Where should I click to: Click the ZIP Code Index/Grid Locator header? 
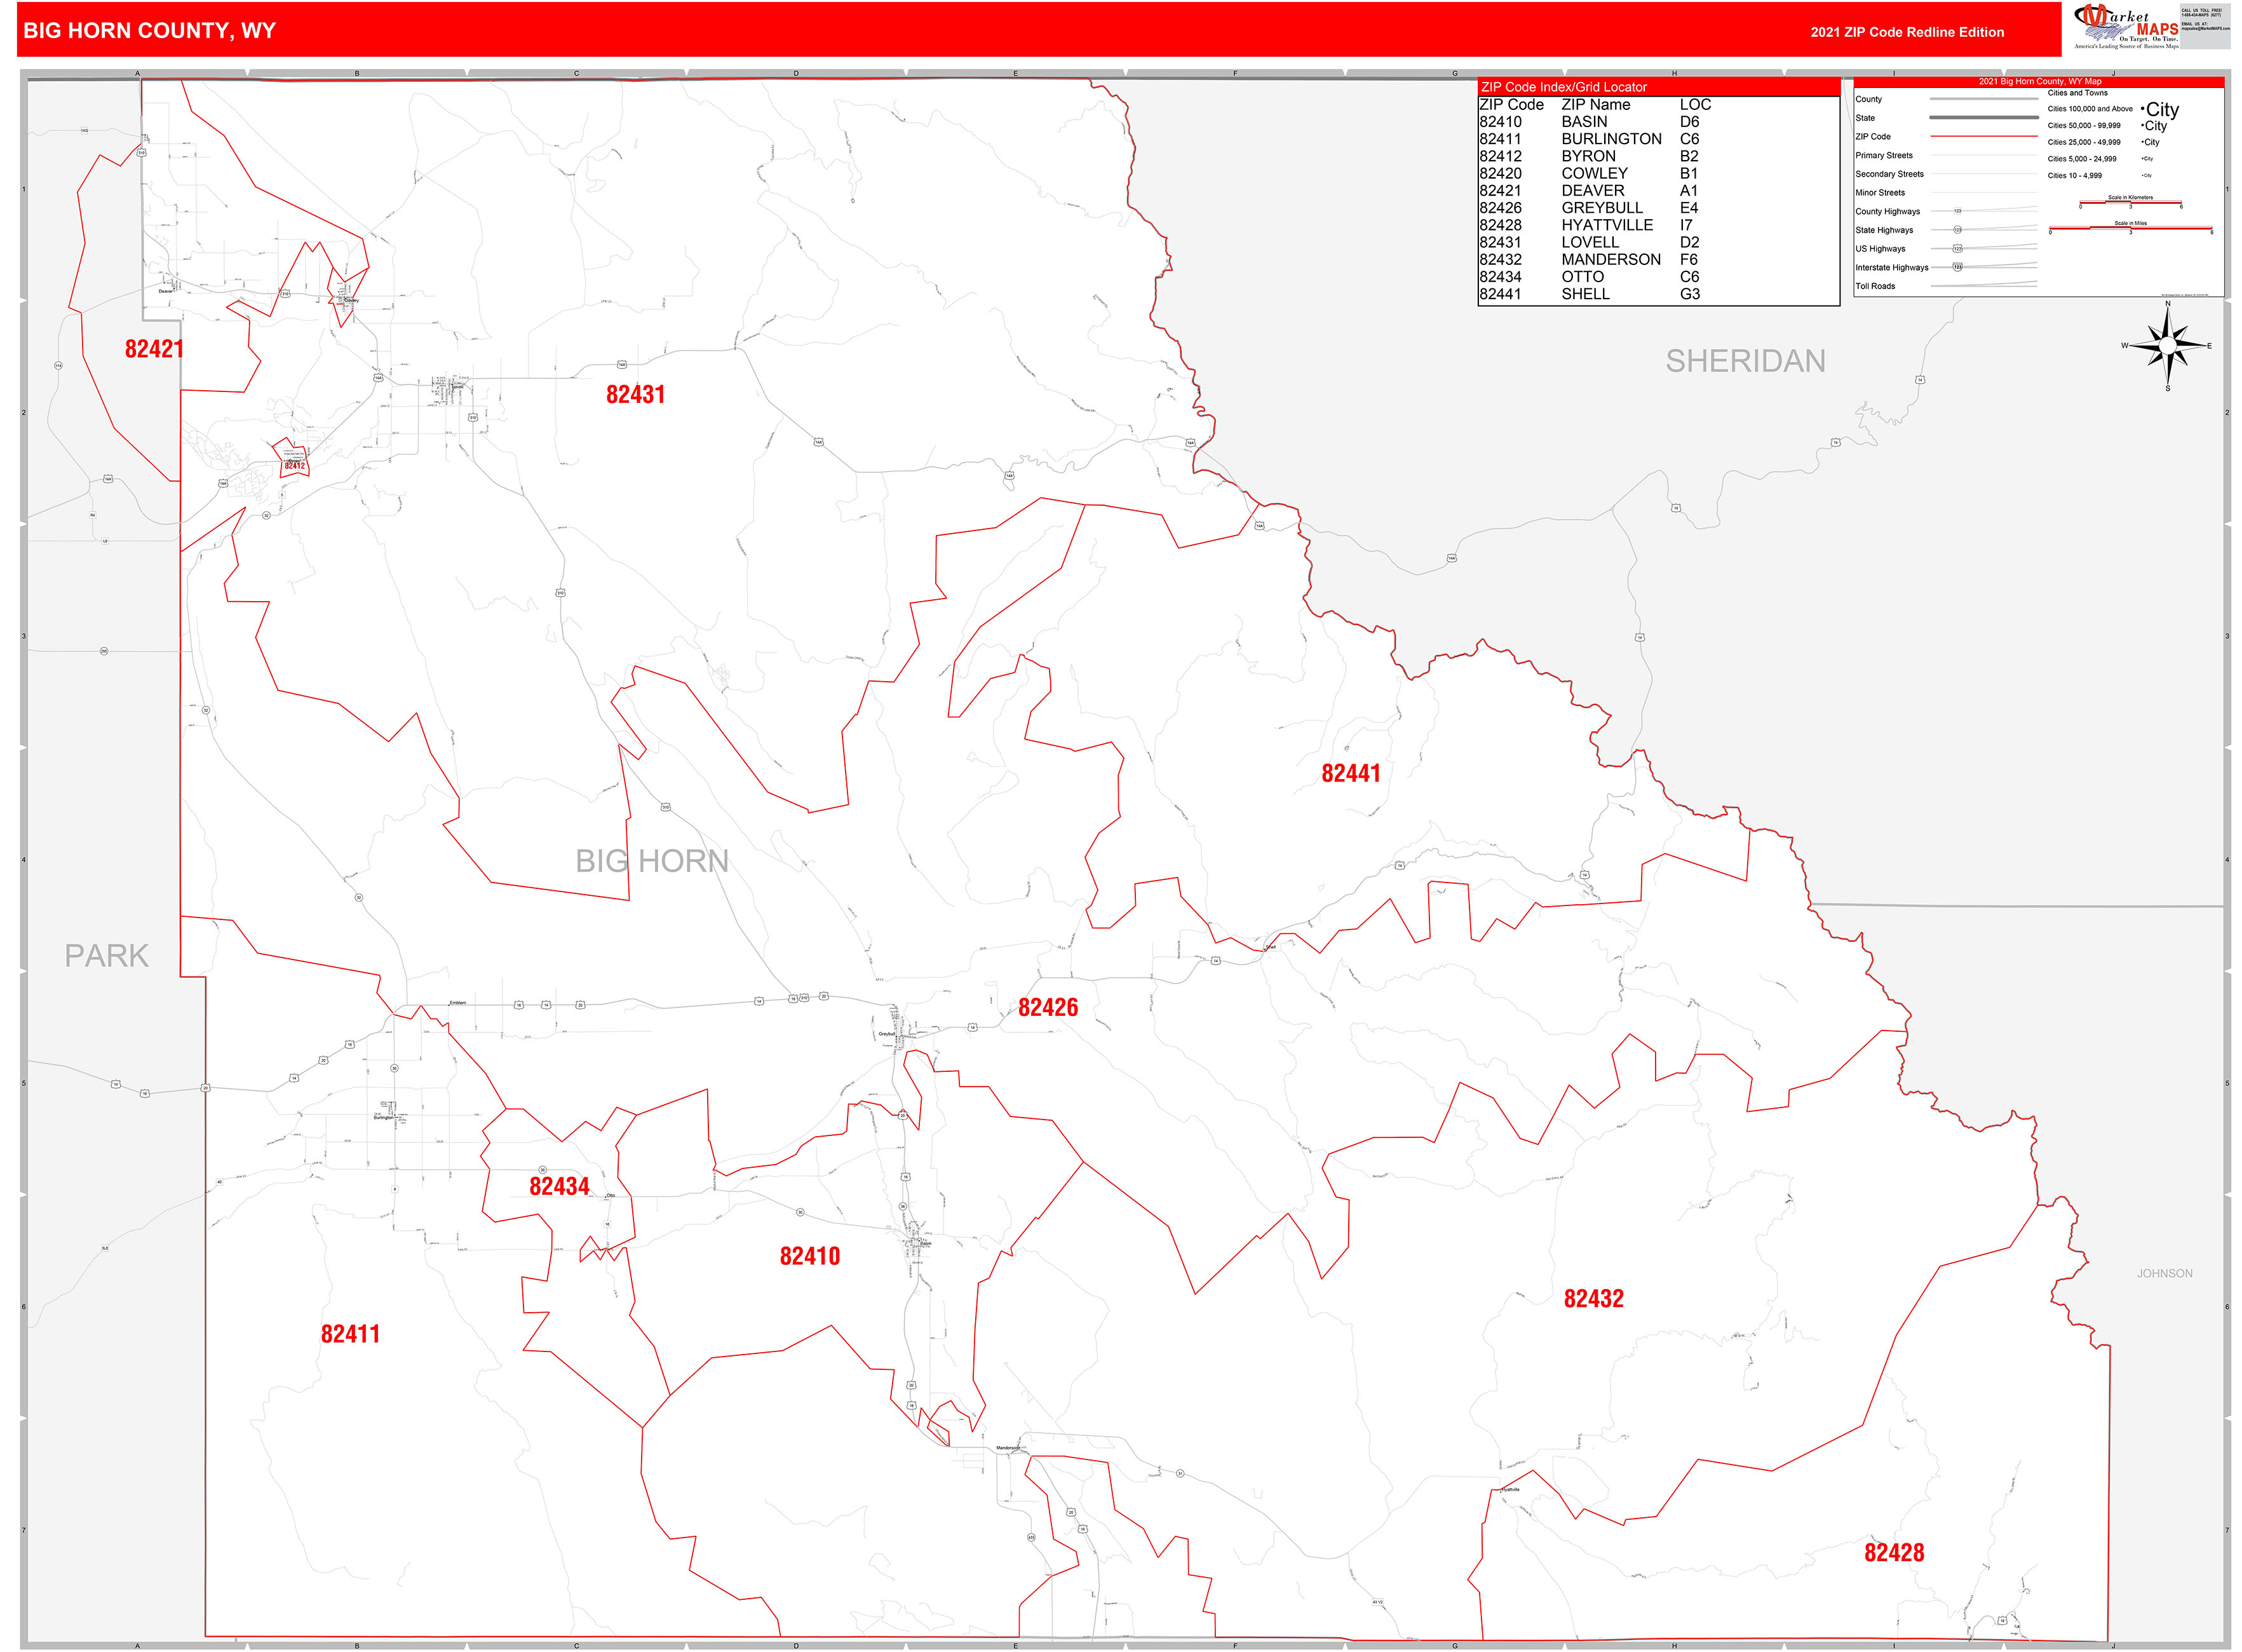tap(1563, 87)
